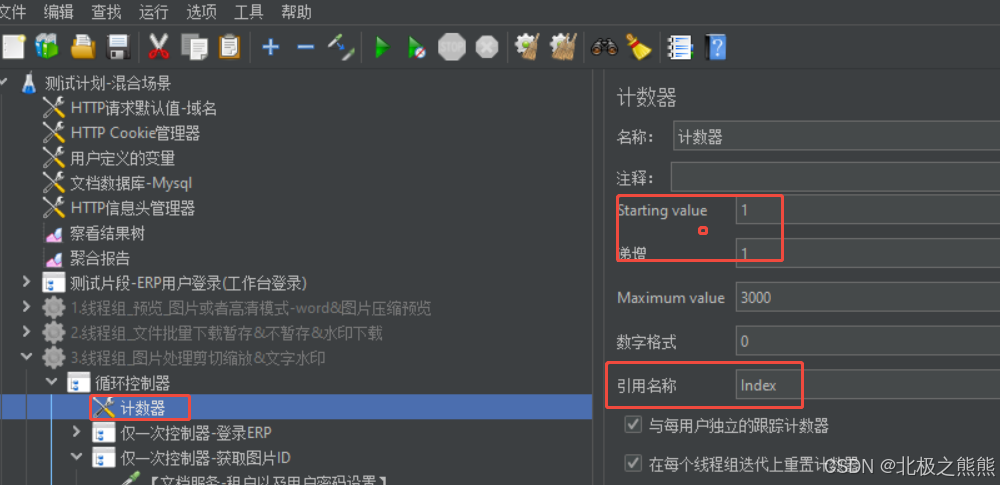Image resolution: width=1000 pixels, height=485 pixels.
Task: Click the broom Clear All icon
Action: 638,47
